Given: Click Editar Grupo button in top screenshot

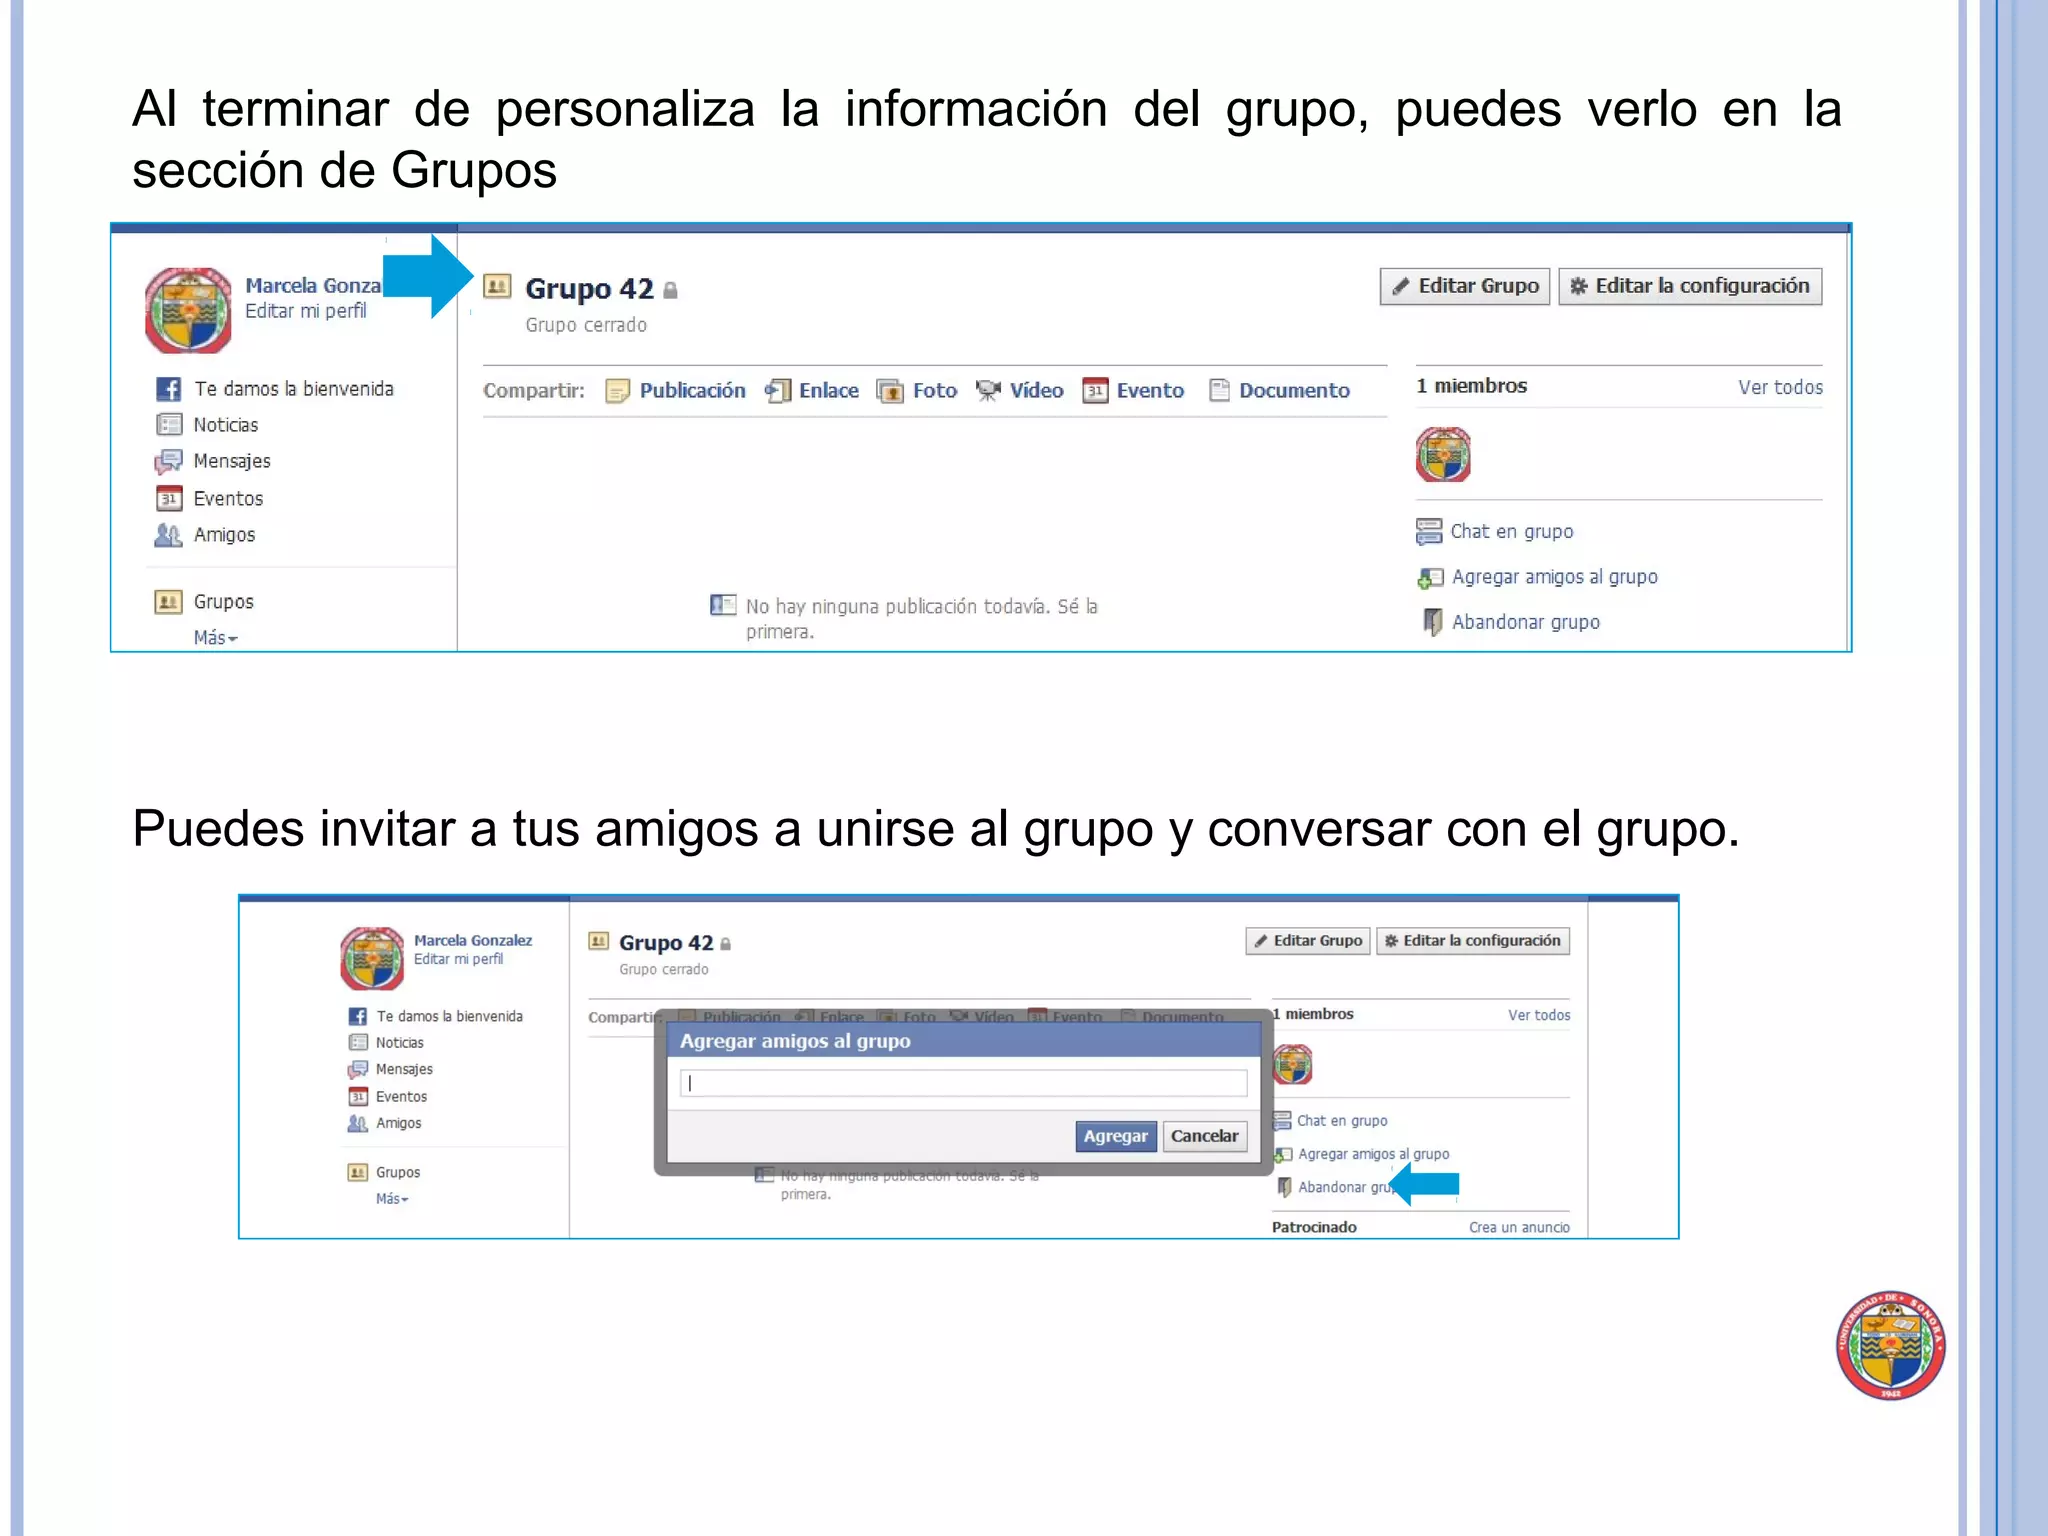Looking at the screenshot, I should (x=1465, y=286).
